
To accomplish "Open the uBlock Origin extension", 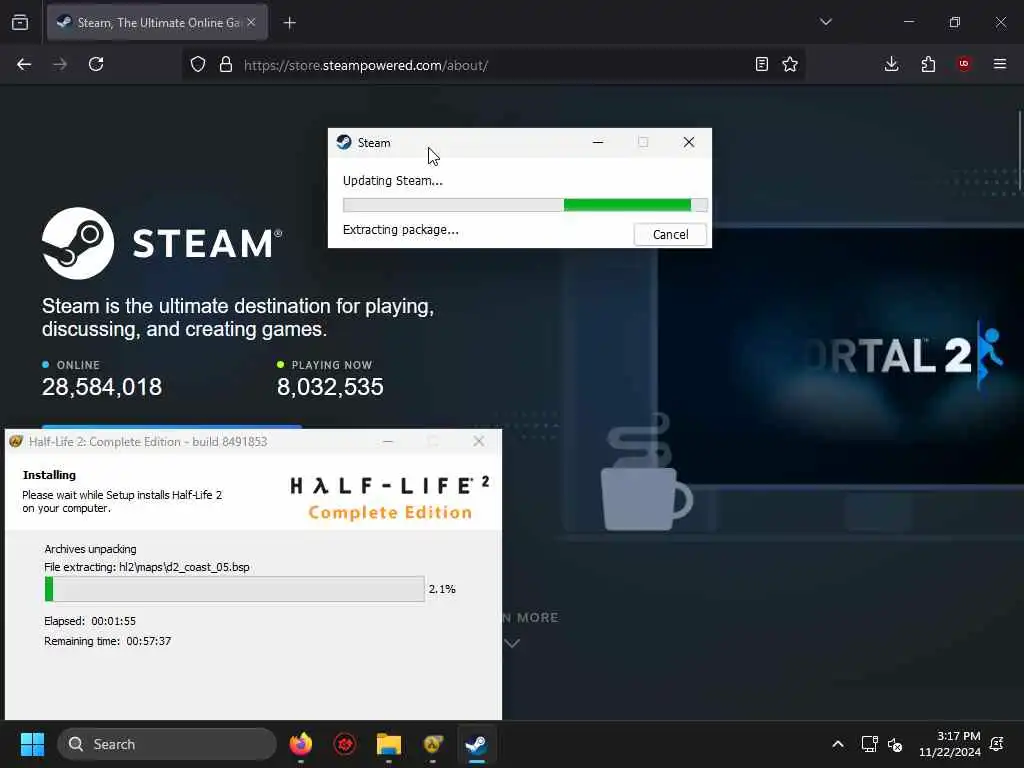I will click(964, 64).
